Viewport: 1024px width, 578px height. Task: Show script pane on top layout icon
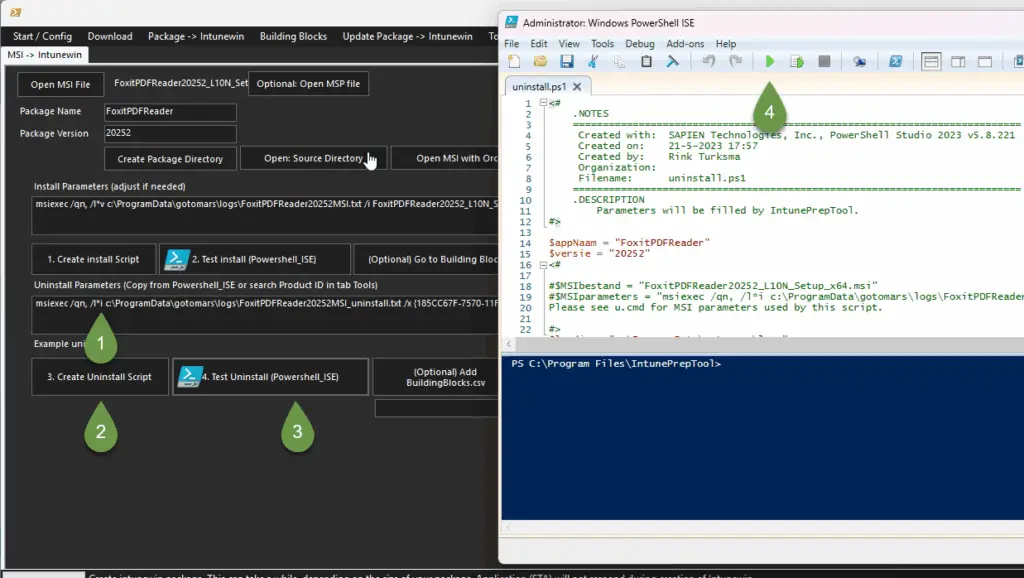point(931,62)
